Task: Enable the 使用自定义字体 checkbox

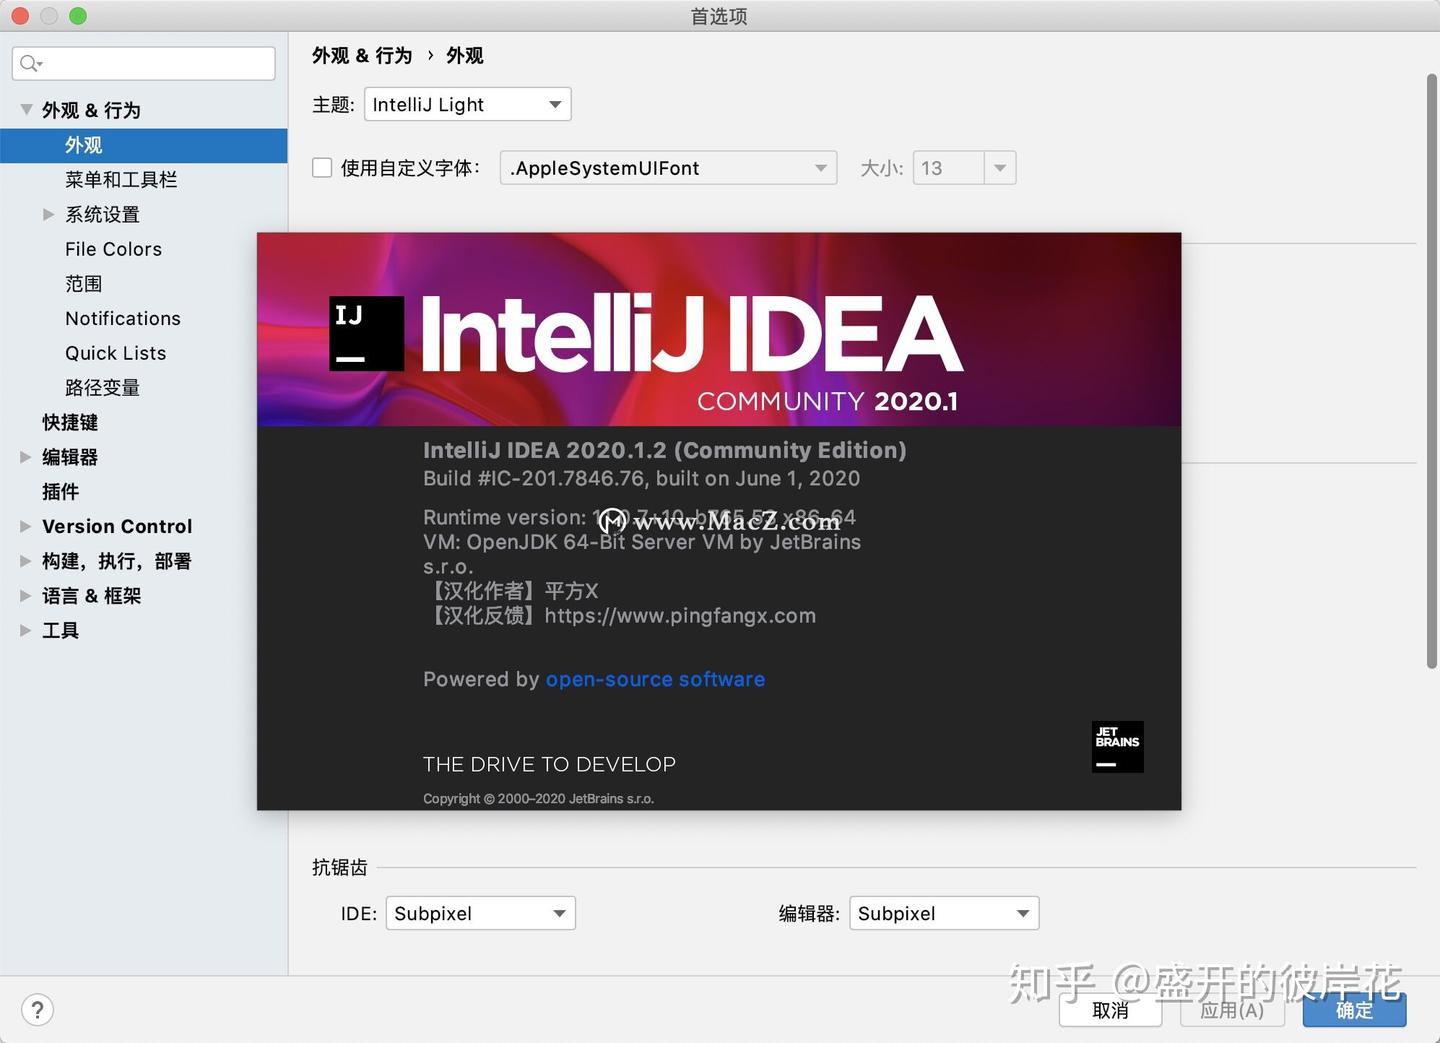Action: (x=322, y=168)
